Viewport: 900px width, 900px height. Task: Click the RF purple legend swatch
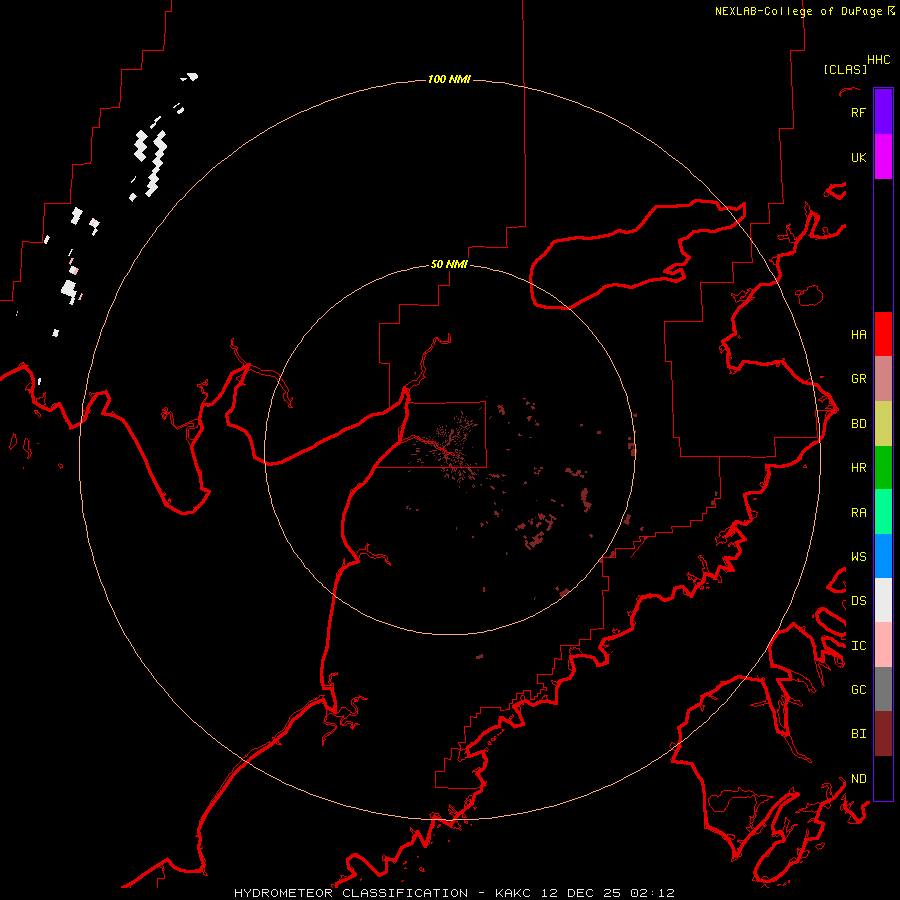883,112
